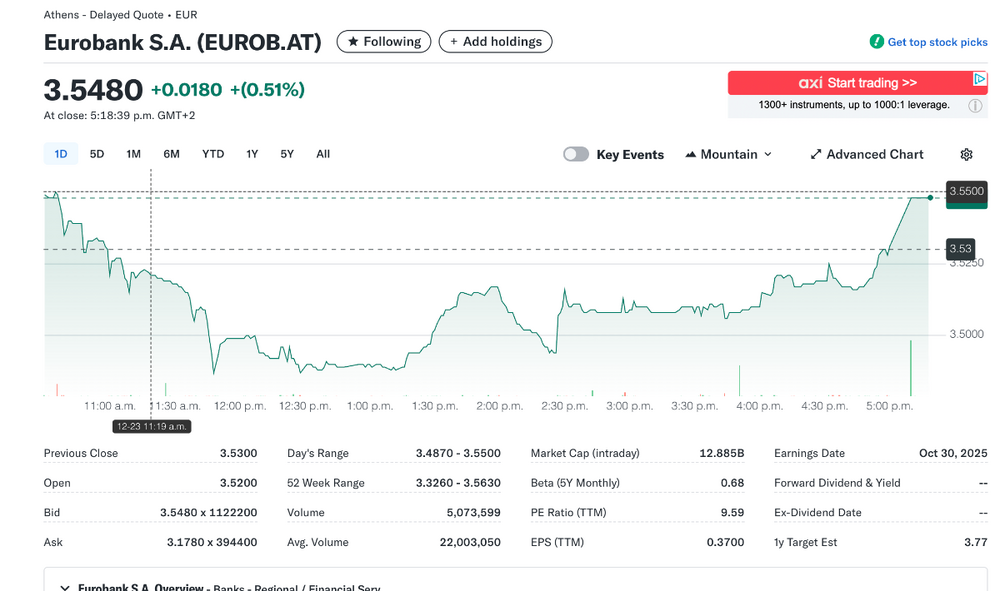Click the 3.5500 price label on chart
The height and width of the screenshot is (591, 1000).
pyautogui.click(x=966, y=191)
